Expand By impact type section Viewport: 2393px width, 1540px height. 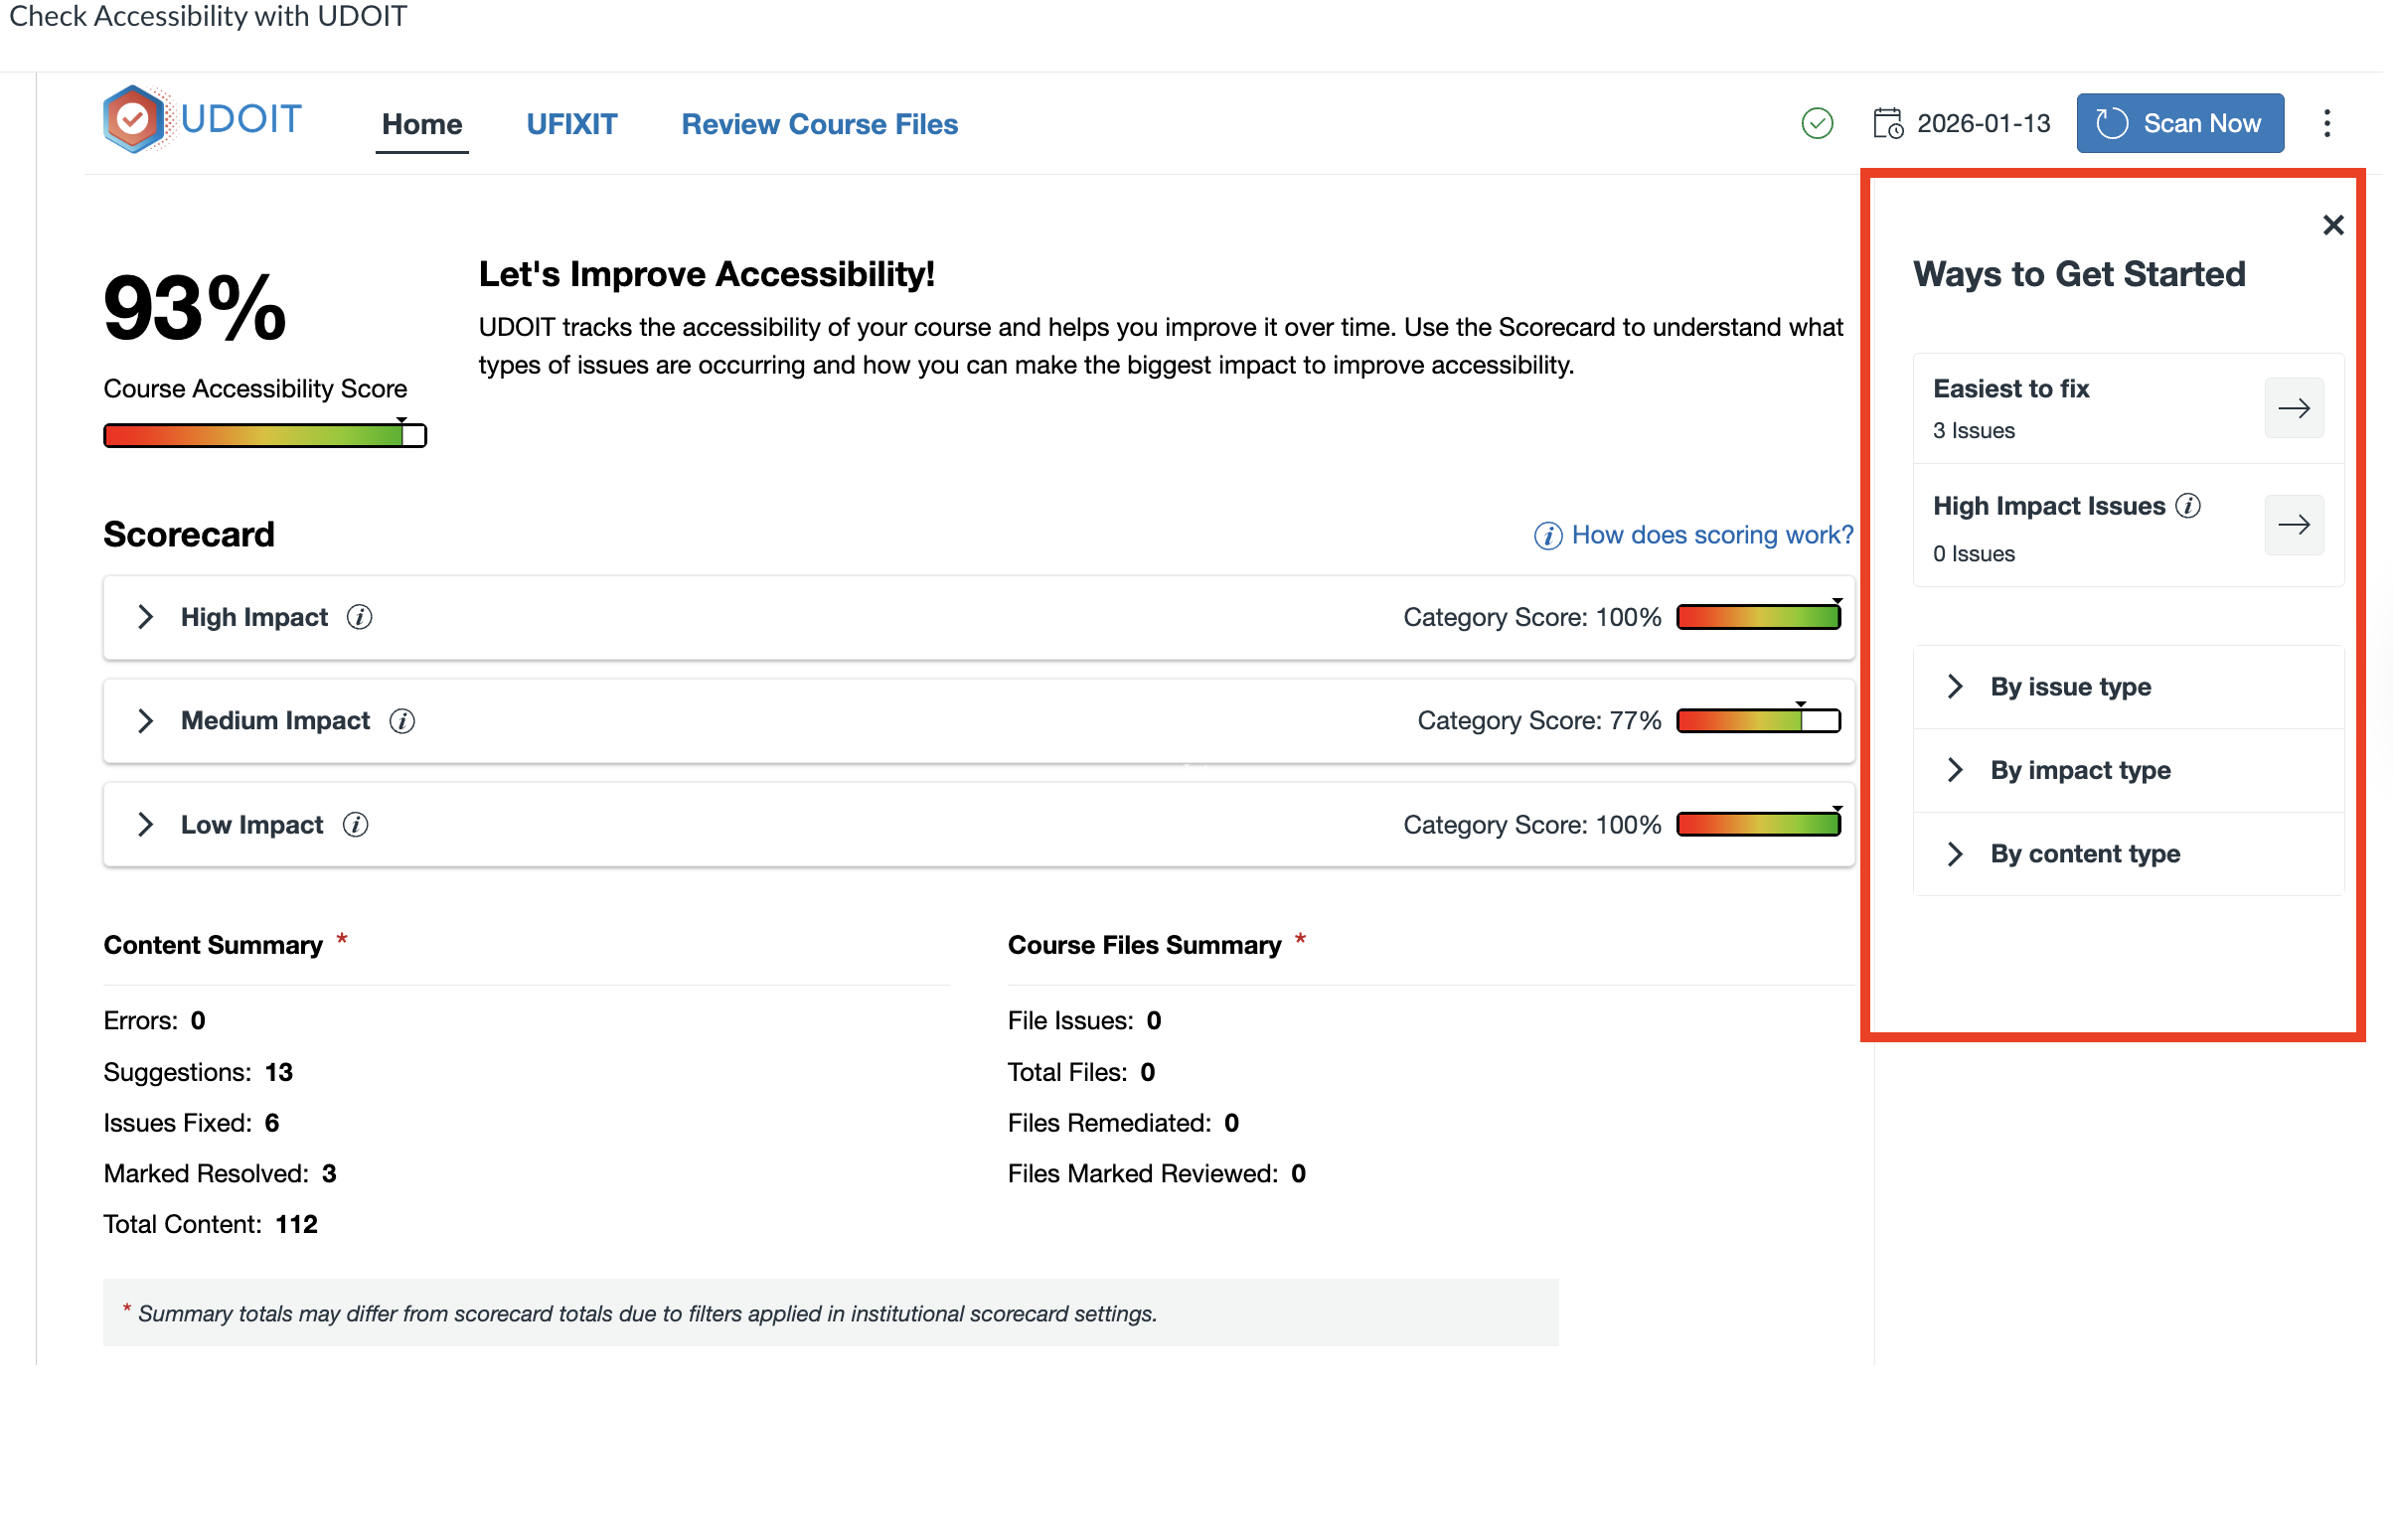pos(2128,770)
